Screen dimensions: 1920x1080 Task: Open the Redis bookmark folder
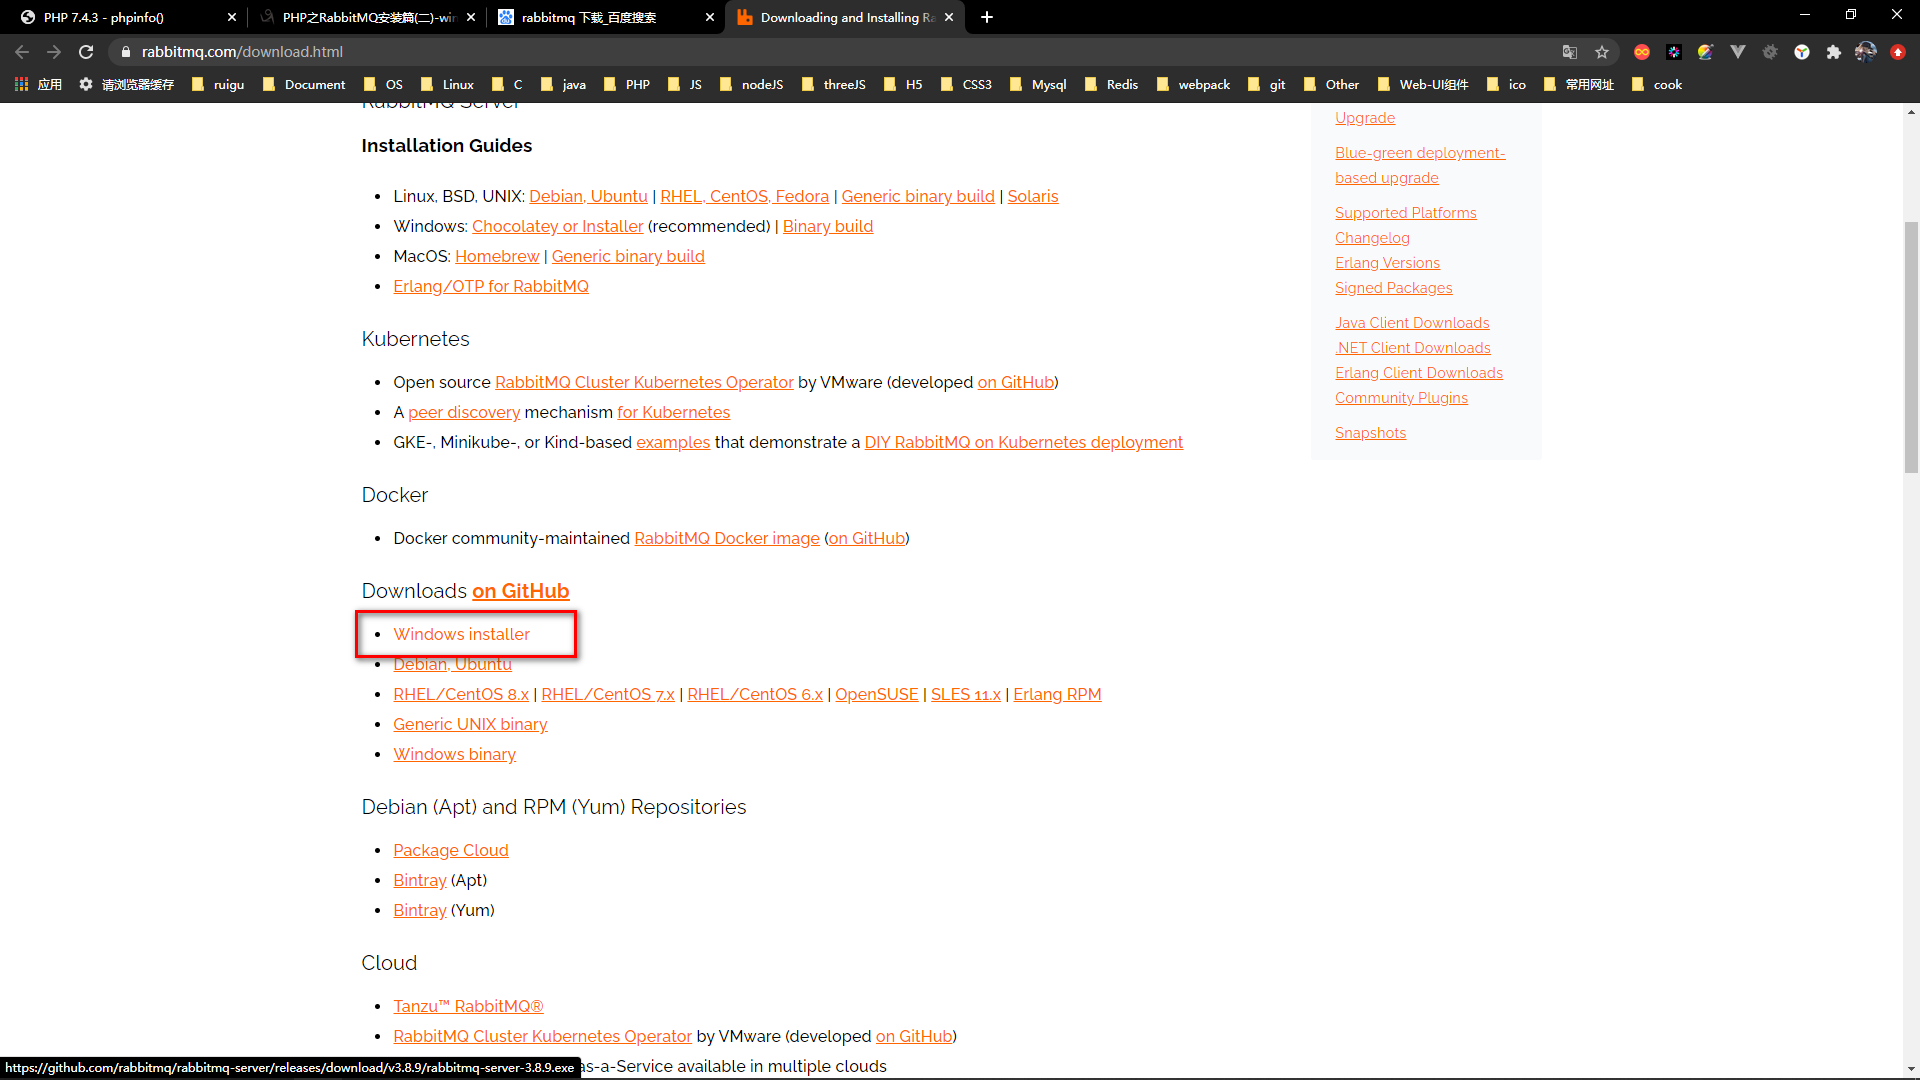tap(1111, 85)
